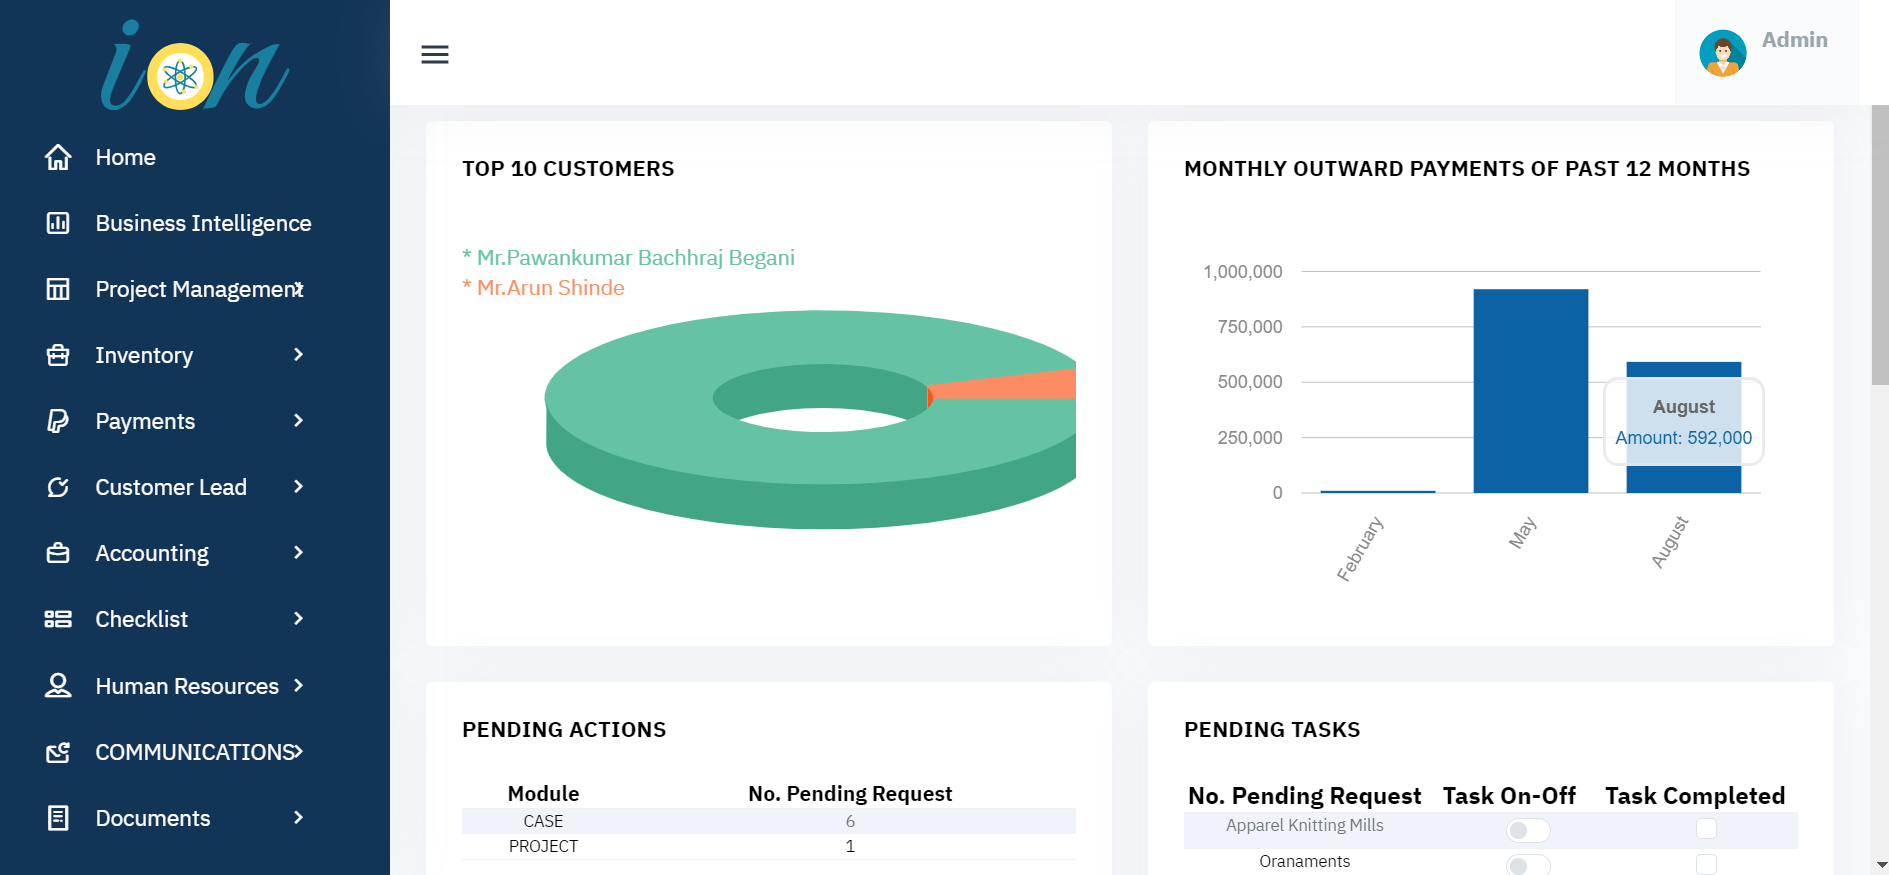The width and height of the screenshot is (1889, 875).
Task: Toggle Task On-Off for Oranaments
Action: (1528, 865)
